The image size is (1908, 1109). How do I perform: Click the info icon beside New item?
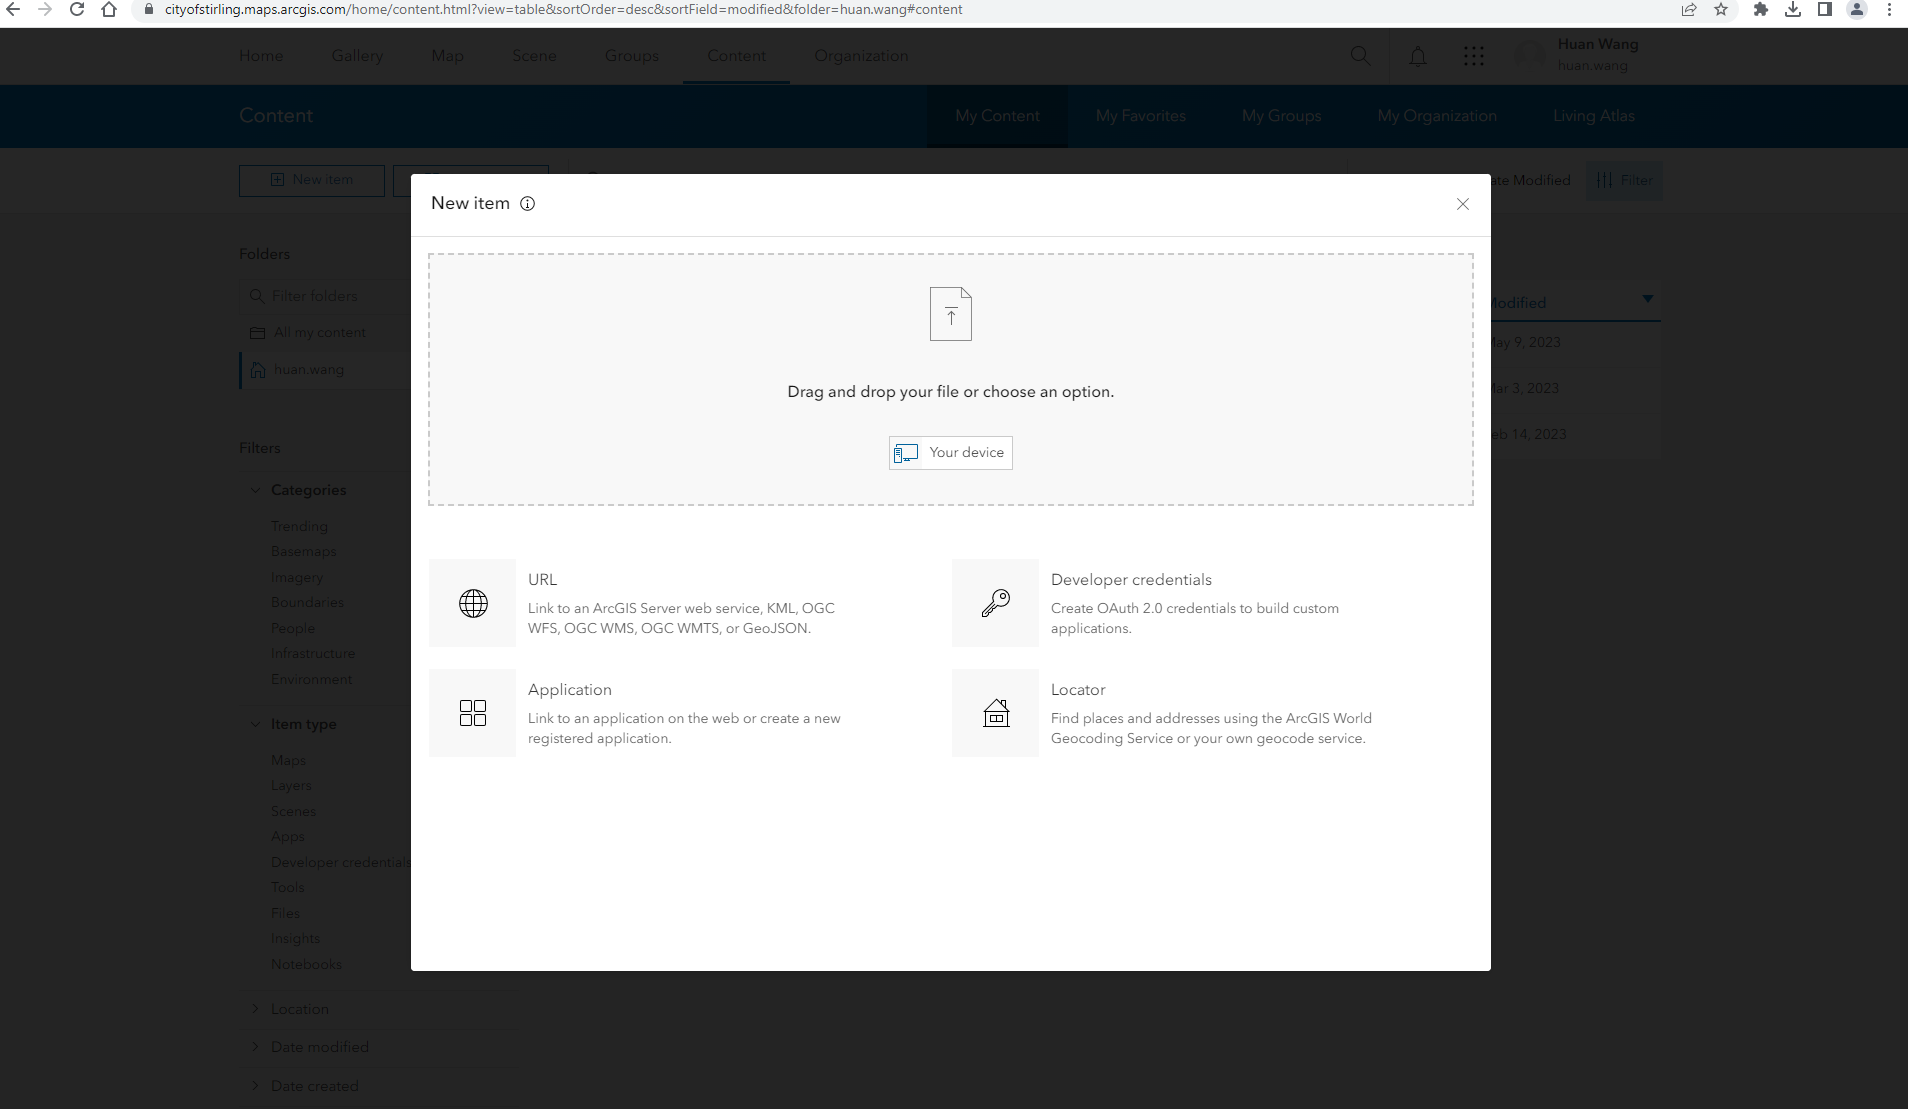point(528,204)
